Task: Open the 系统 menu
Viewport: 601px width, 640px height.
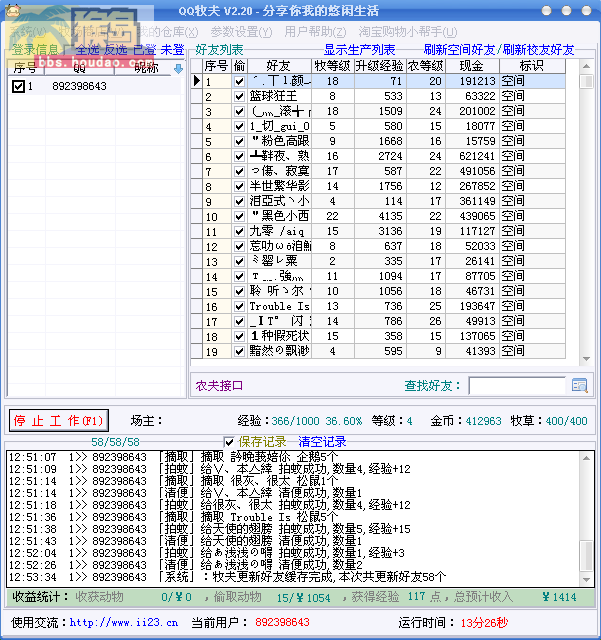Action: [28, 31]
